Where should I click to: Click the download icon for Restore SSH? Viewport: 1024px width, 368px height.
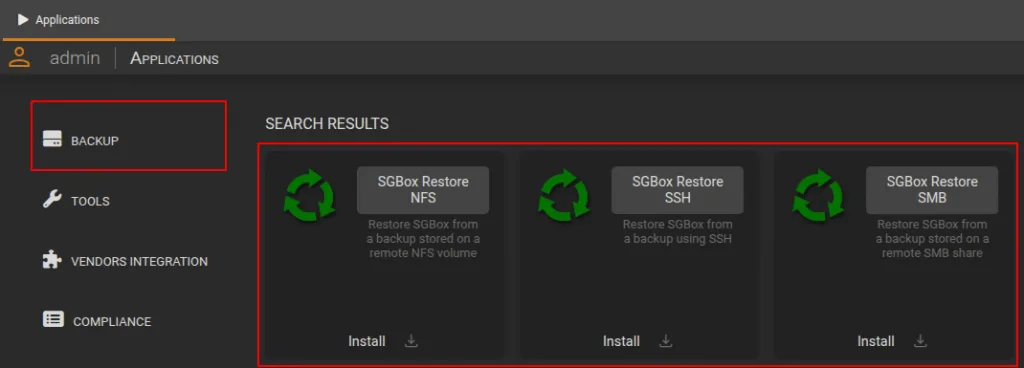pos(665,341)
